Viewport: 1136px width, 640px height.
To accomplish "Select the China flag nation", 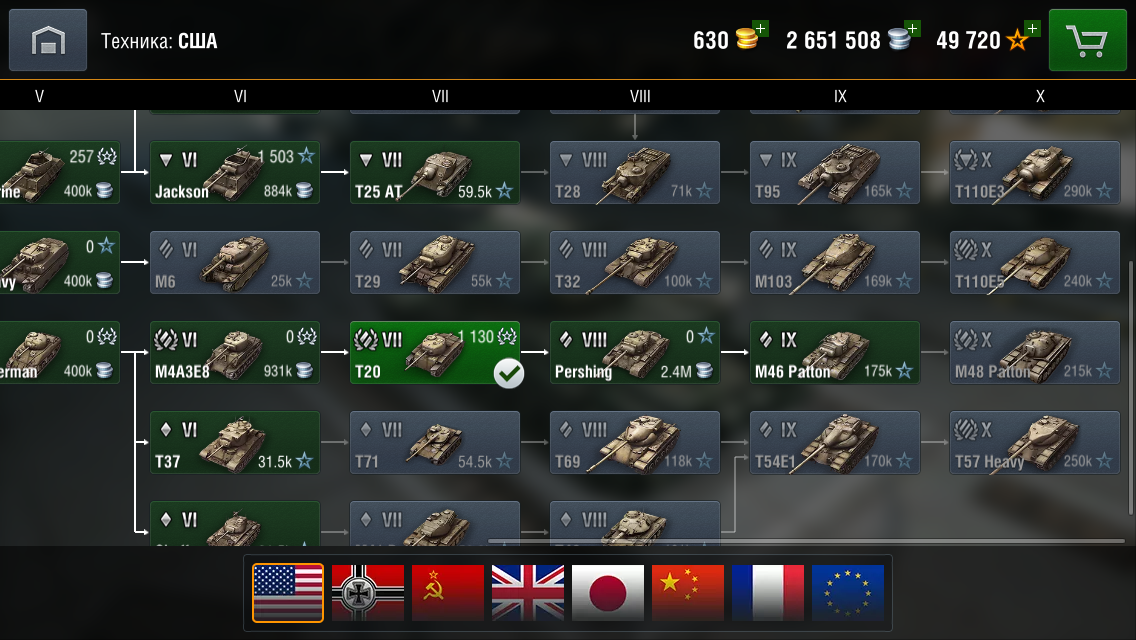I will tap(688, 593).
